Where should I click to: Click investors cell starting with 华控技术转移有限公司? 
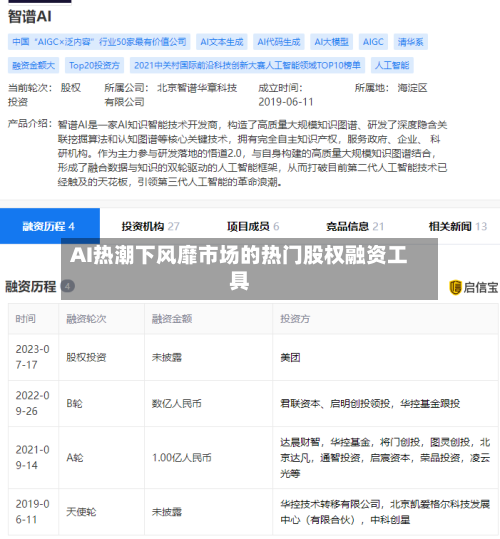click(x=385, y=512)
